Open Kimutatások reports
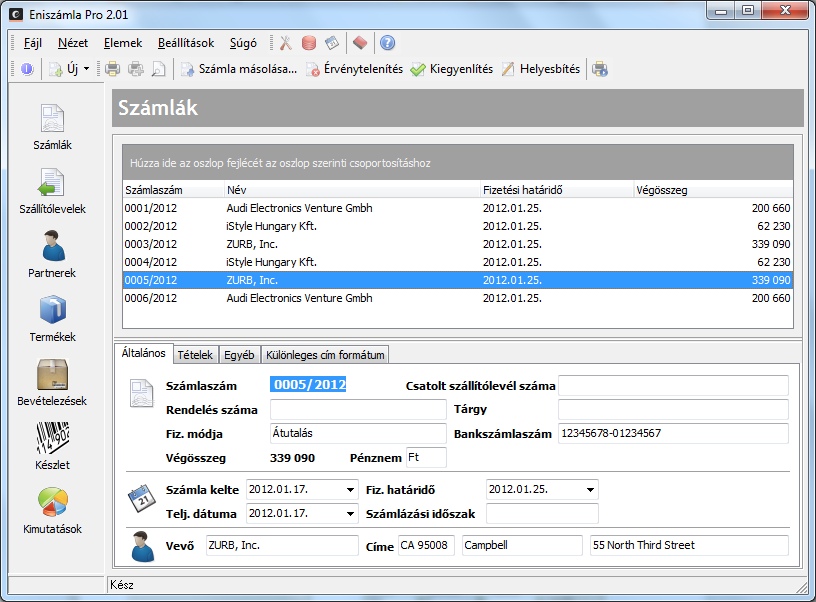816x602 pixels. tap(52, 510)
